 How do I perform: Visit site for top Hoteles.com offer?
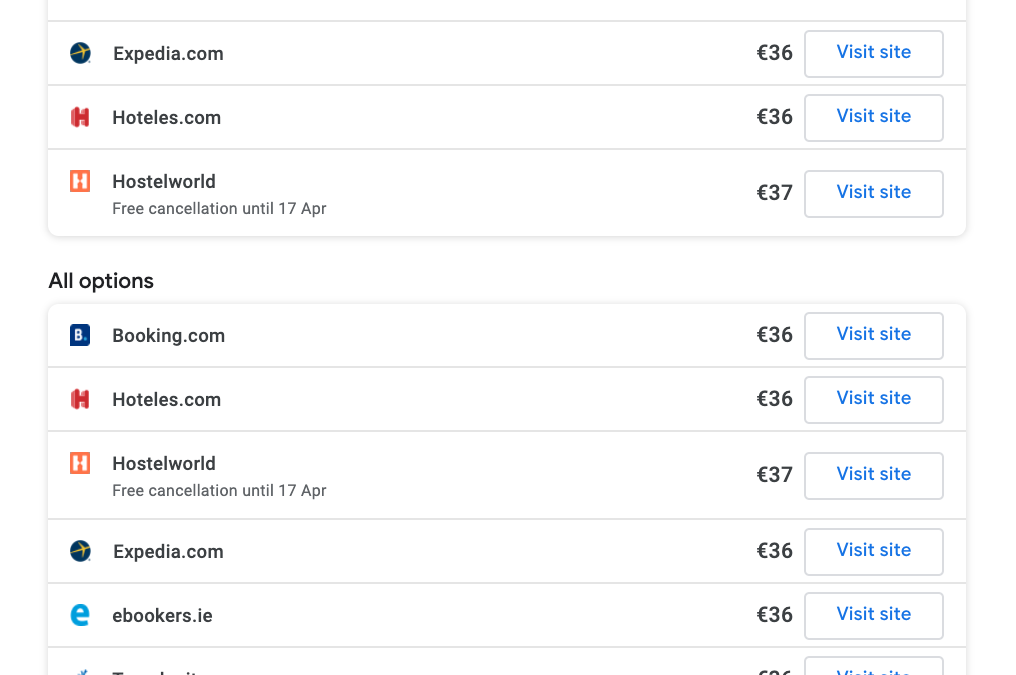873,118
